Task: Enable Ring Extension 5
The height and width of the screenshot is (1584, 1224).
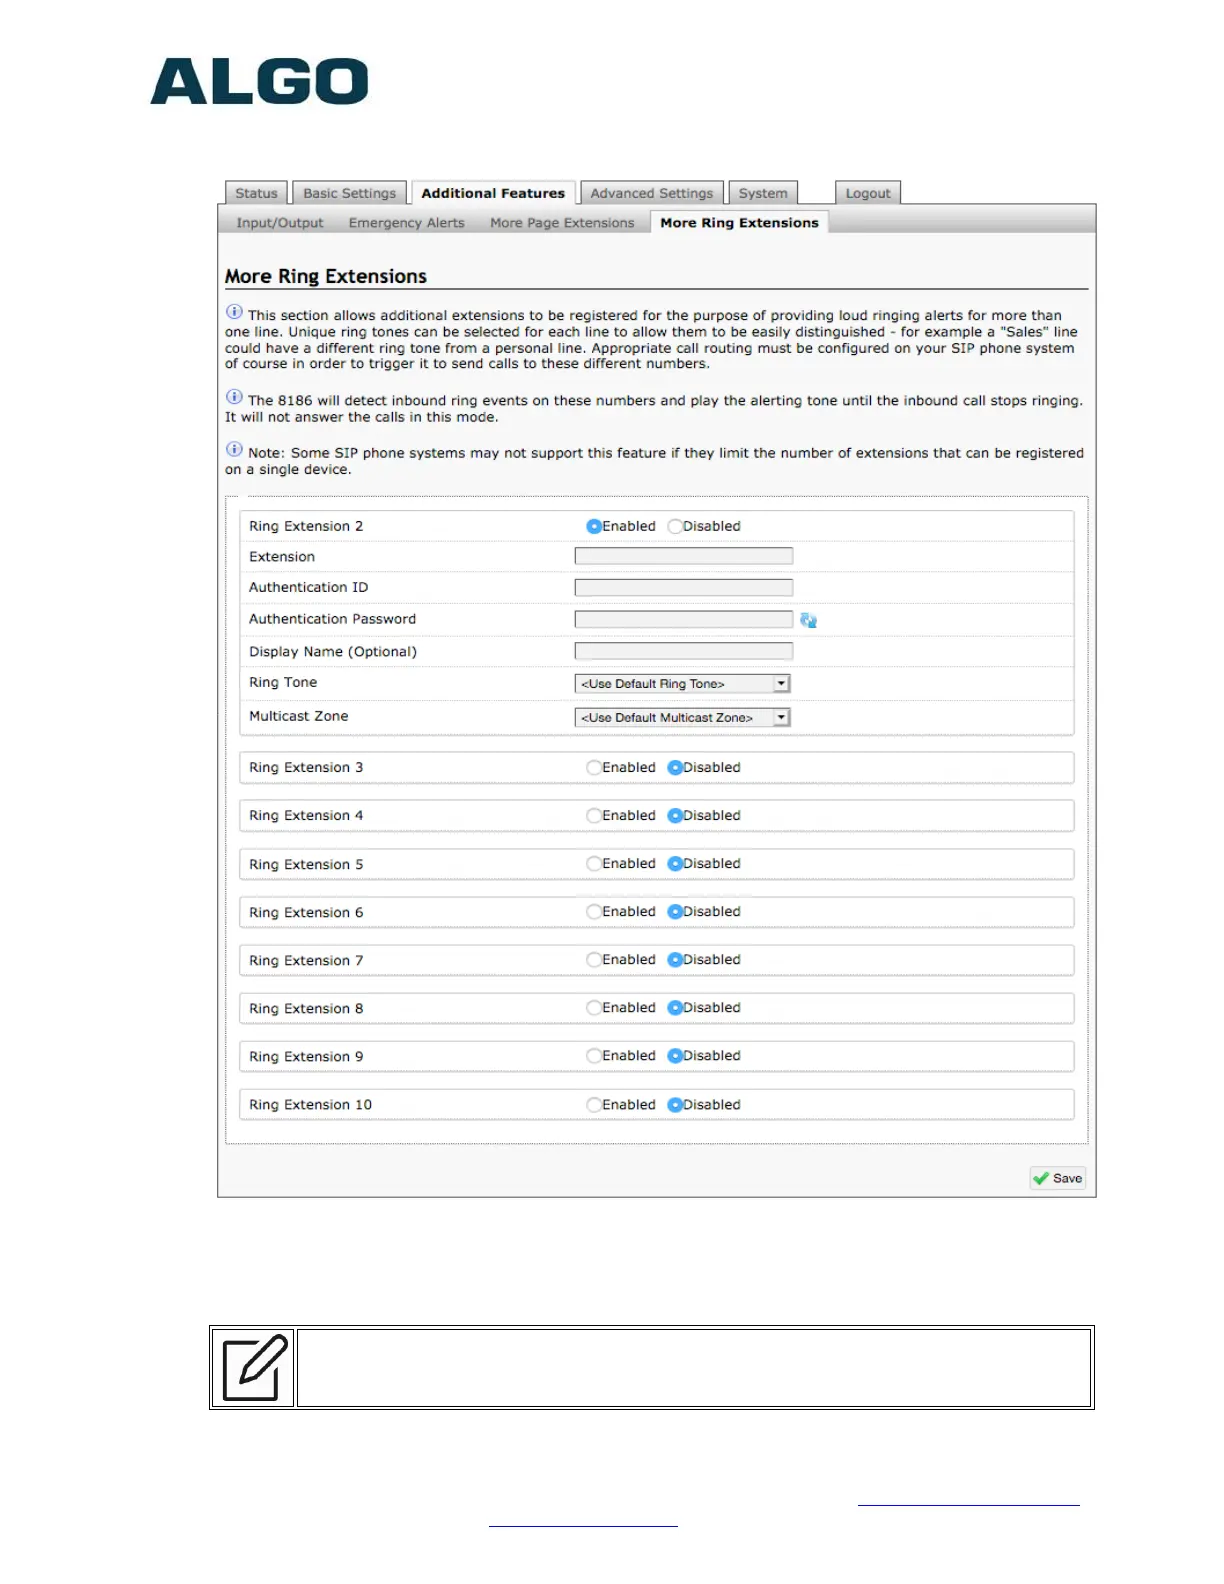Action: click(x=594, y=863)
